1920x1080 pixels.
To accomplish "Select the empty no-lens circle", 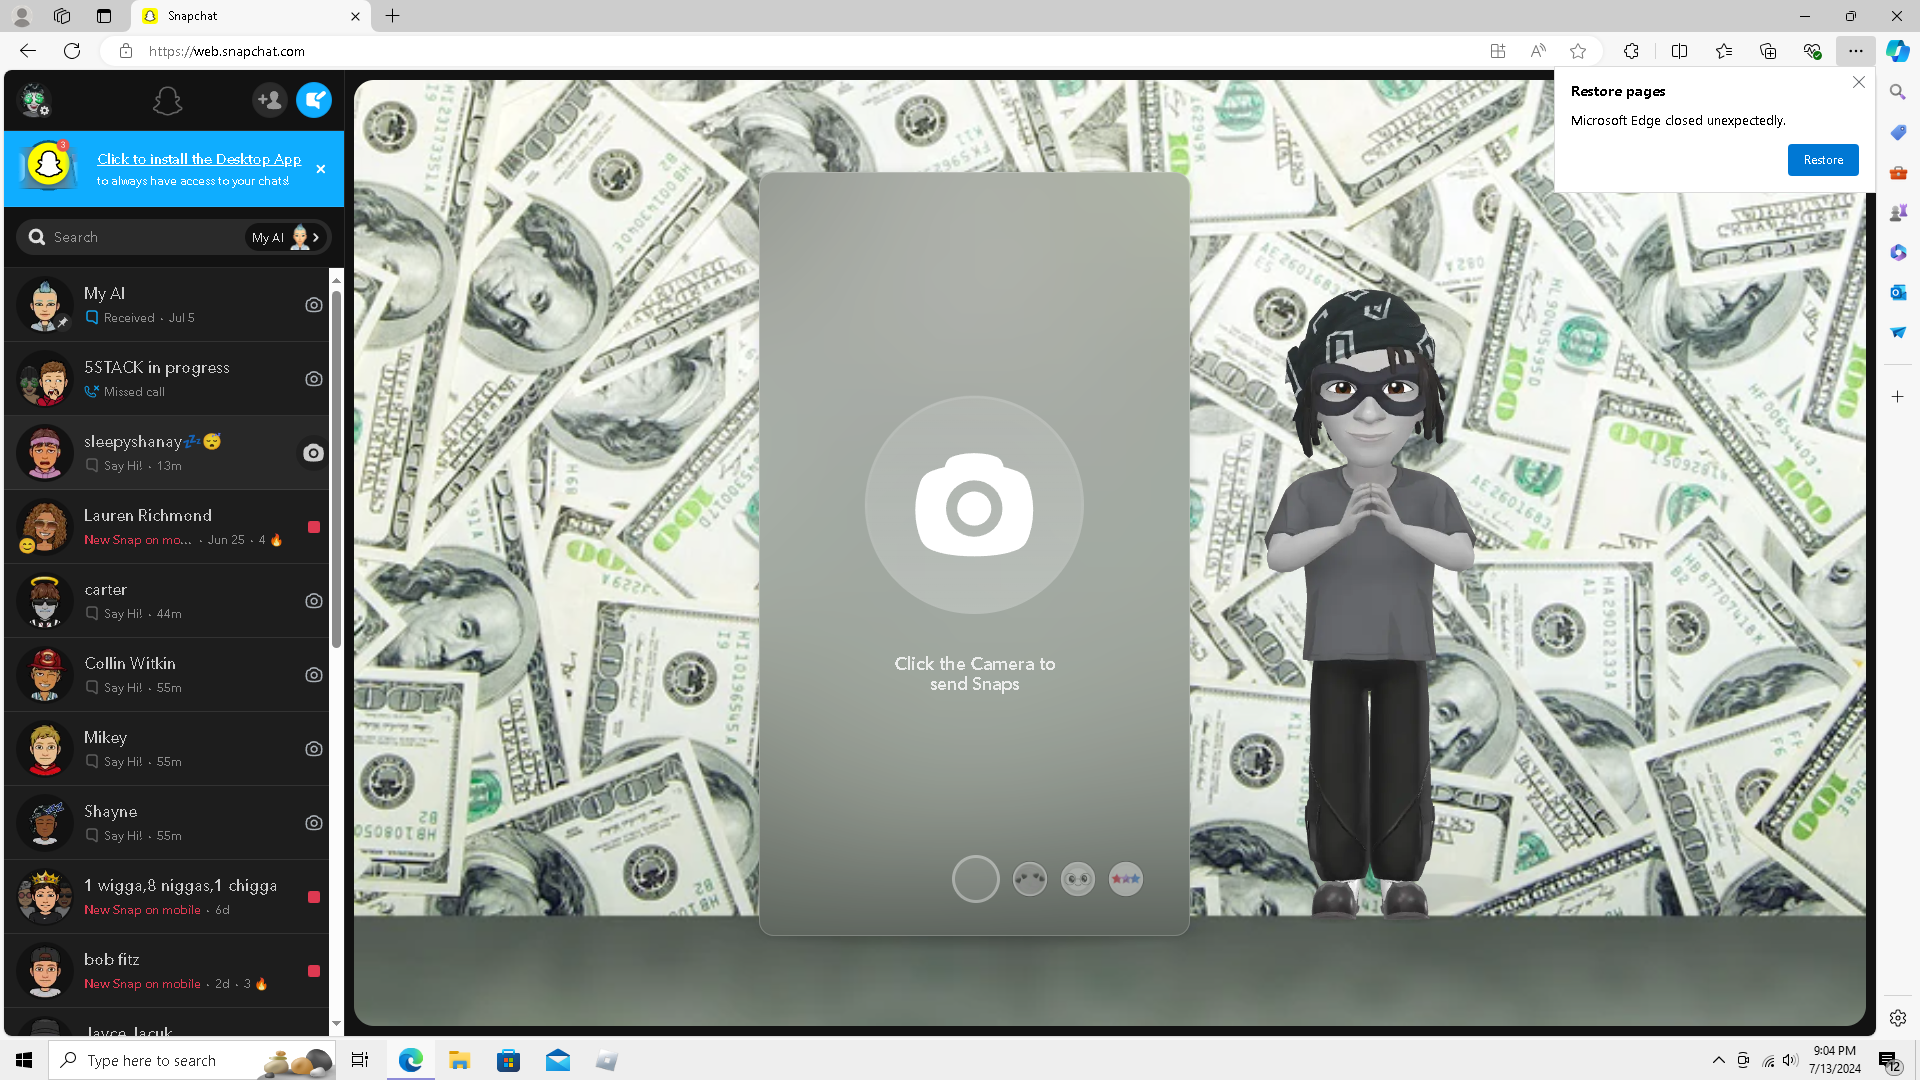I will pos(975,879).
